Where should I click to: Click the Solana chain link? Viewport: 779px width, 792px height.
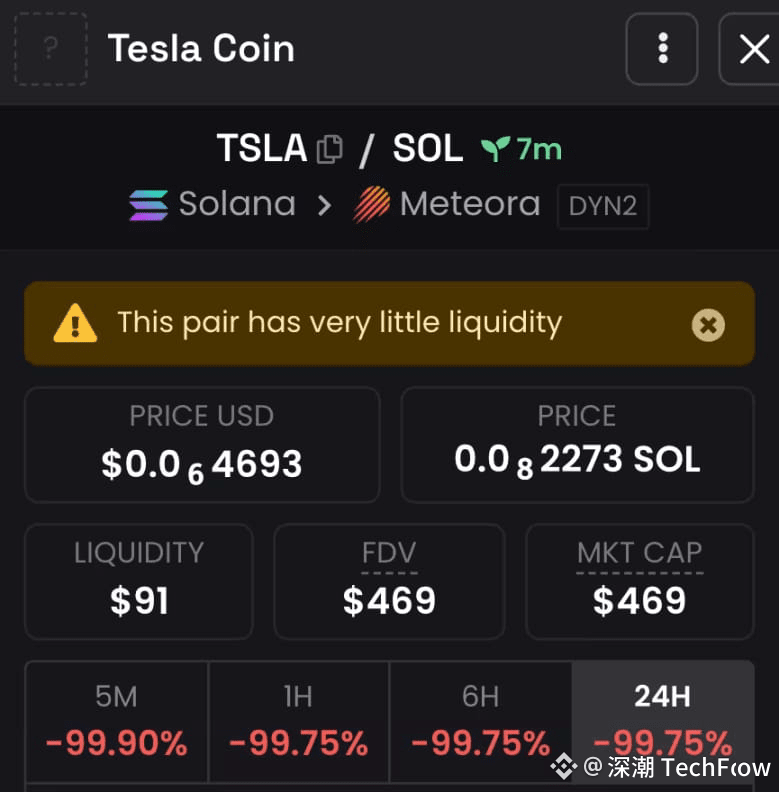point(236,205)
